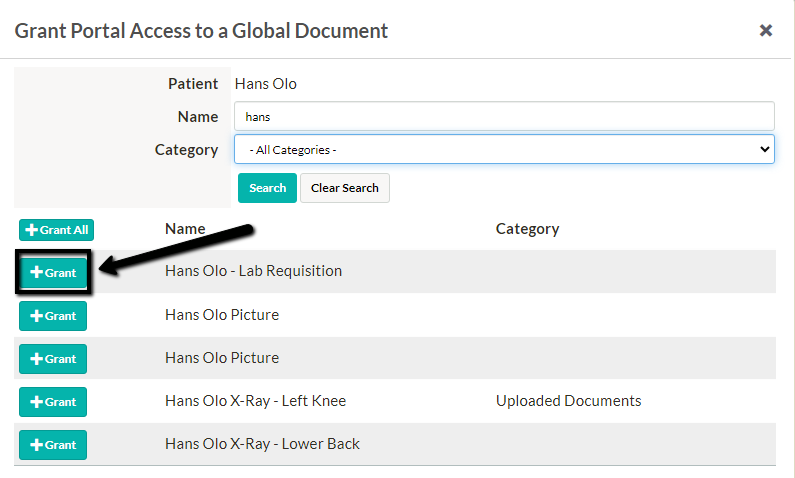Grant access to the Lab Requisition document
The height and width of the screenshot is (478, 795).
[53, 272]
